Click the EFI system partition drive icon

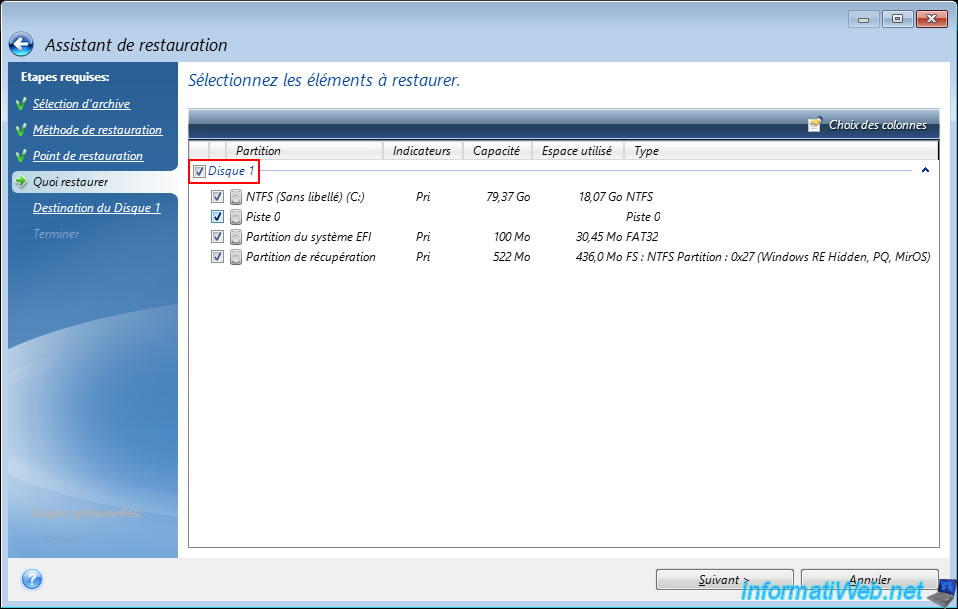tap(236, 237)
